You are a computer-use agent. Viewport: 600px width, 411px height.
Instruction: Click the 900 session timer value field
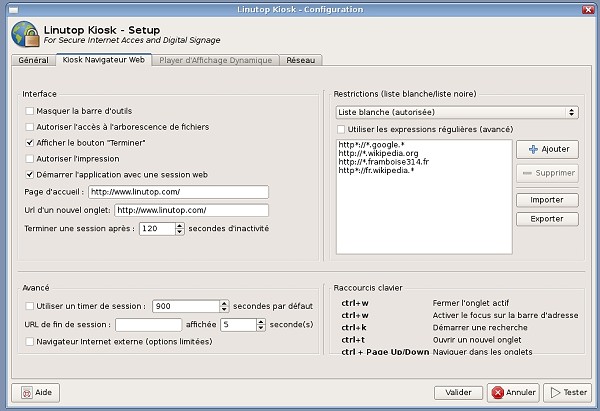click(x=186, y=307)
